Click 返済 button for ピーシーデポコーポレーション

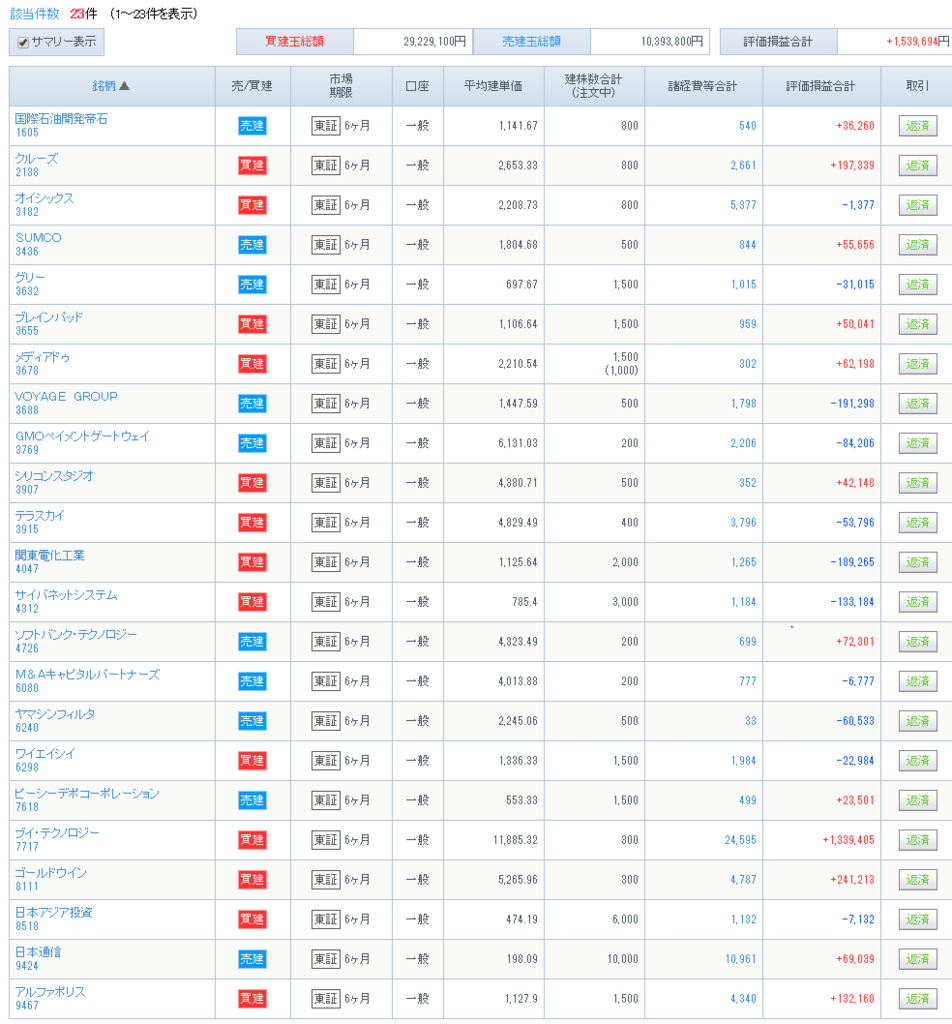(x=917, y=801)
